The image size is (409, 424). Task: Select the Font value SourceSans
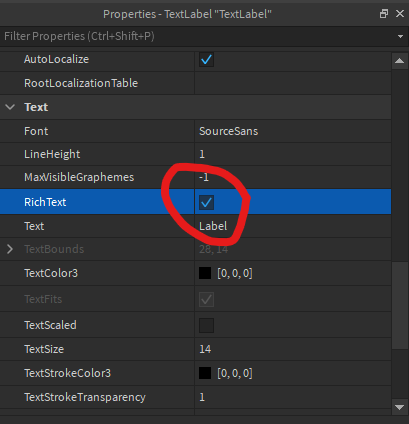[x=229, y=131]
